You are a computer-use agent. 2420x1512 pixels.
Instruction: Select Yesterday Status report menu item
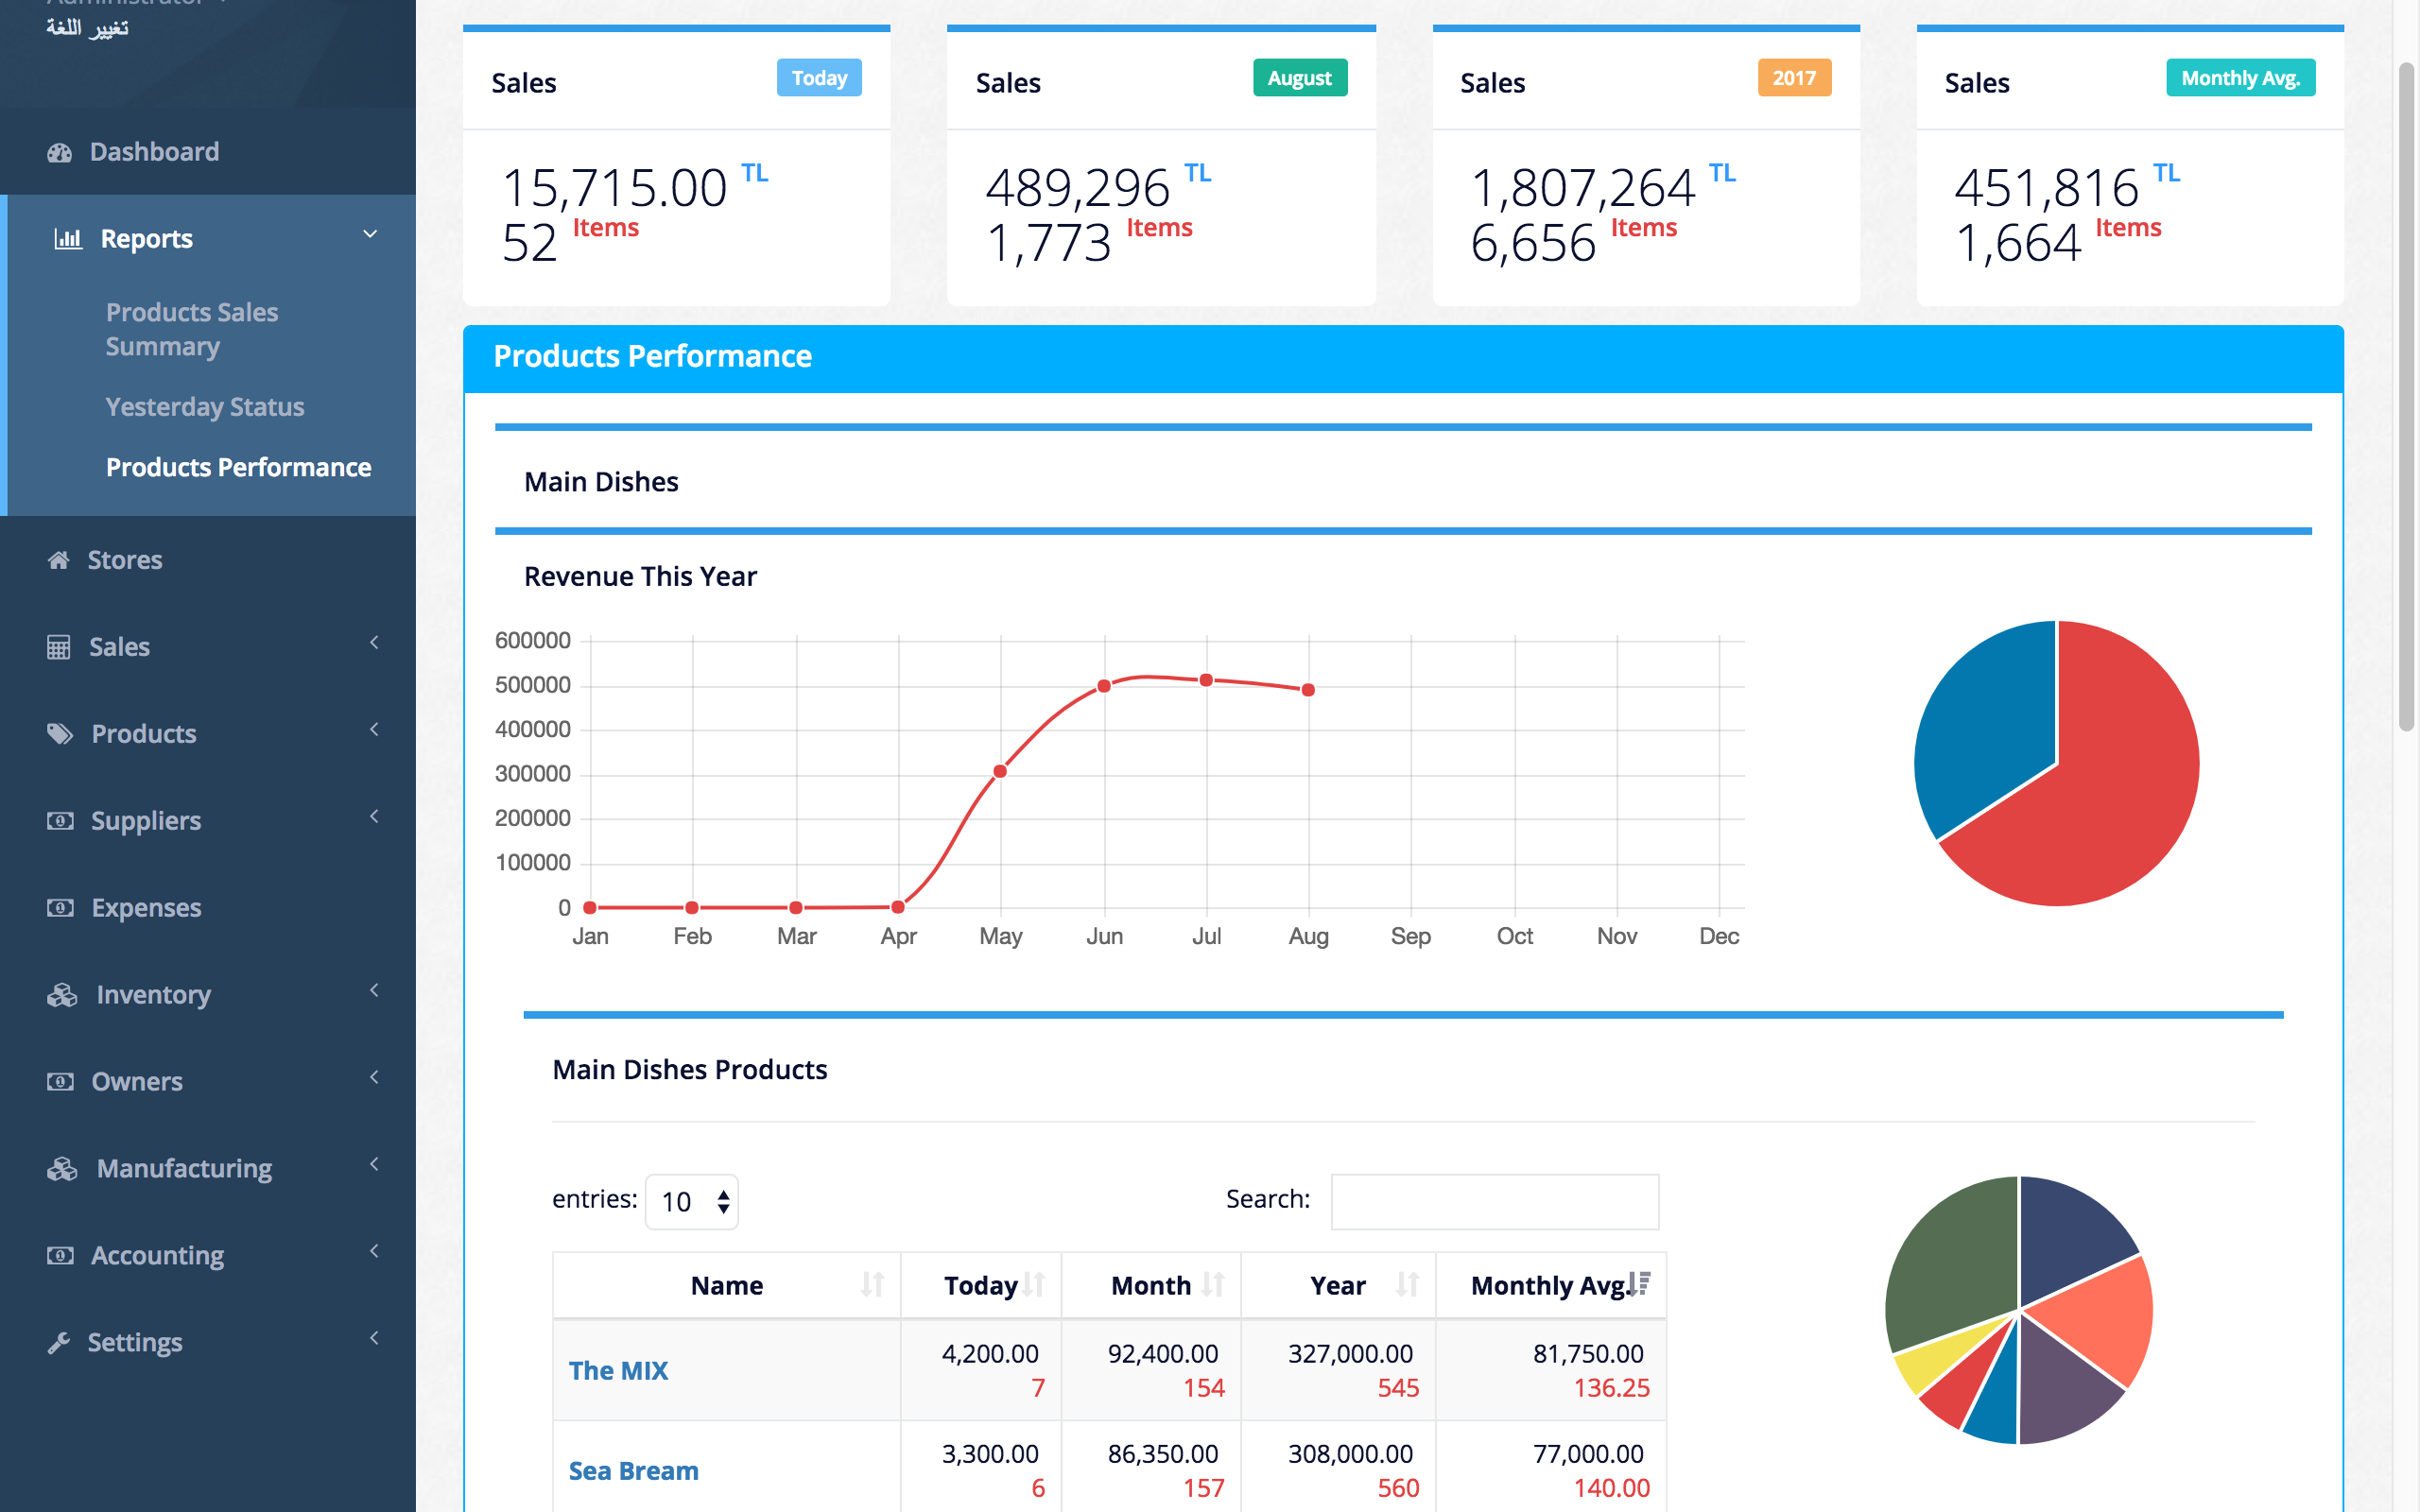[204, 405]
